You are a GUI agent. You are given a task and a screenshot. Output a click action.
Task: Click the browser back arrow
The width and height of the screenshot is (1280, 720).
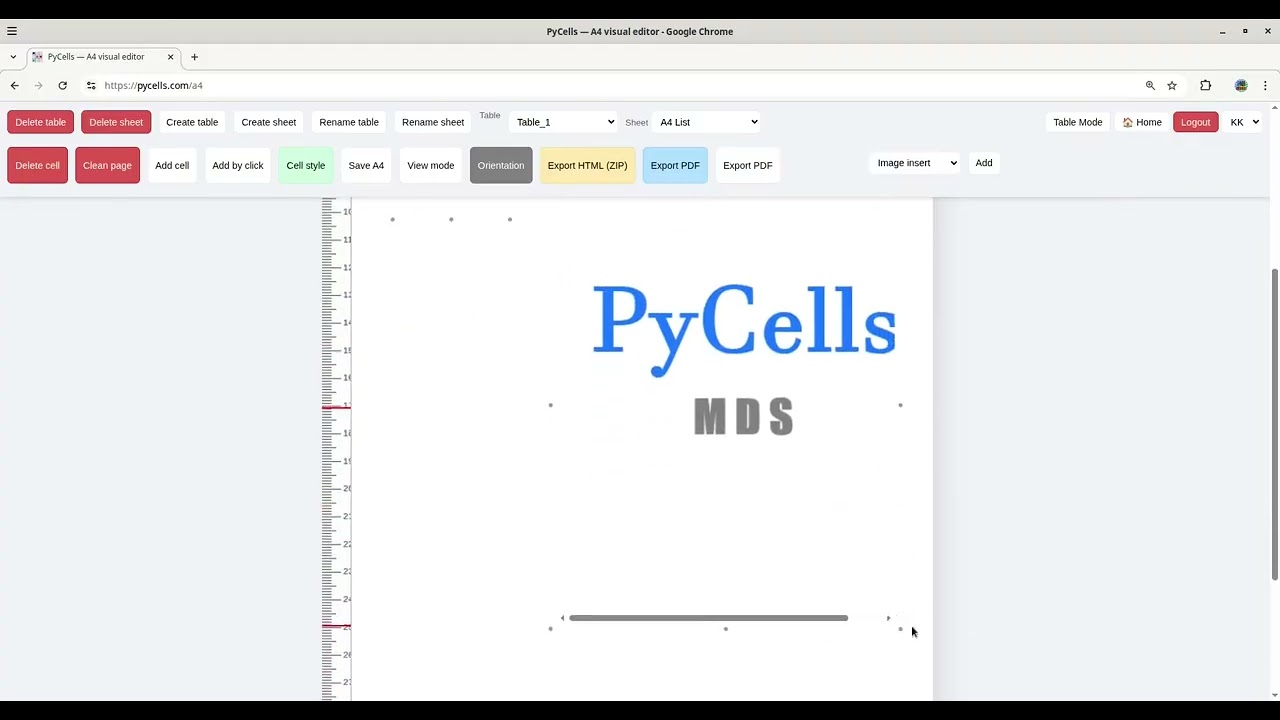click(15, 86)
